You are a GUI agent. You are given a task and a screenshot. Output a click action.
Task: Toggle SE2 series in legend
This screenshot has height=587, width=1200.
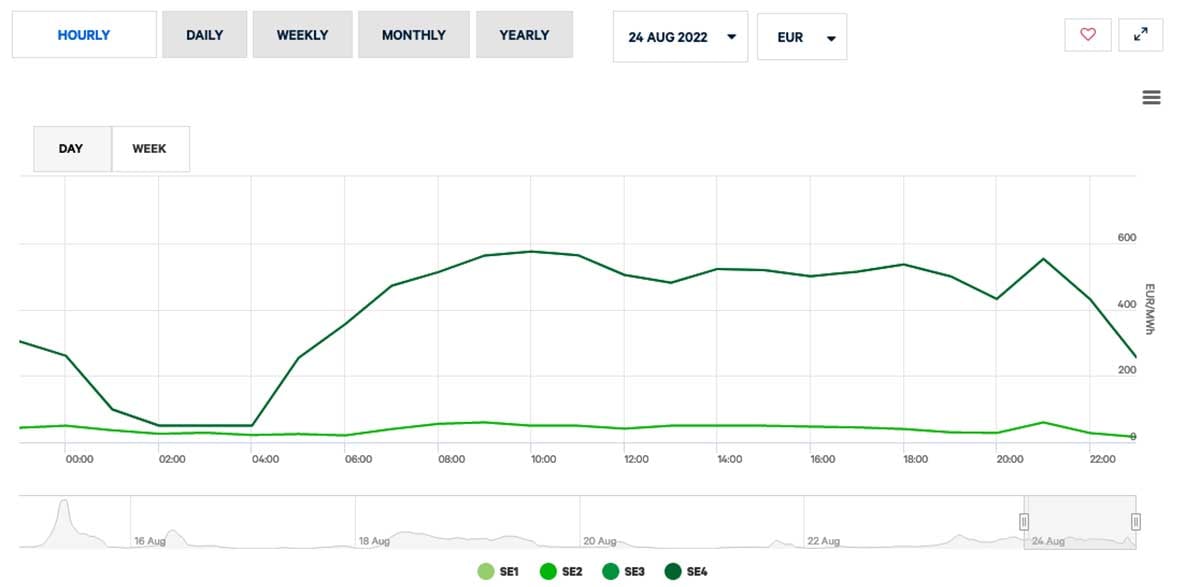click(x=562, y=572)
